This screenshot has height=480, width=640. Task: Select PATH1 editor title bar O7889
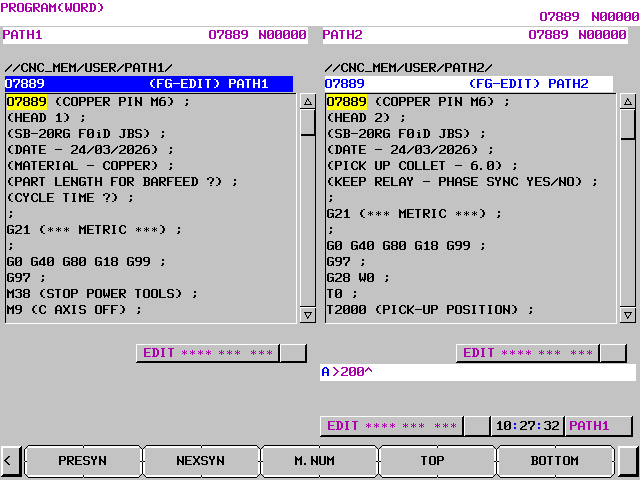pyautogui.click(x=149, y=84)
